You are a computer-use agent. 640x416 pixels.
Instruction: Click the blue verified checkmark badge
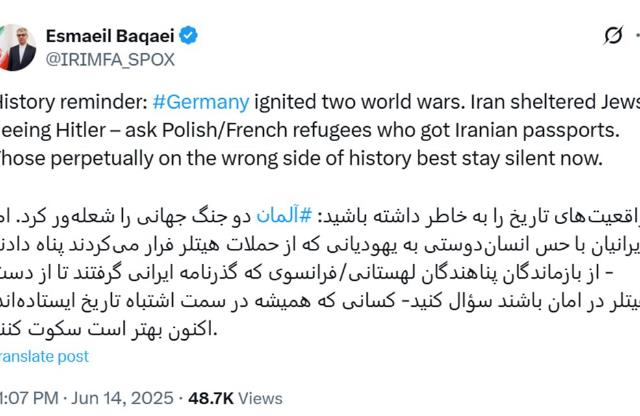[187, 36]
